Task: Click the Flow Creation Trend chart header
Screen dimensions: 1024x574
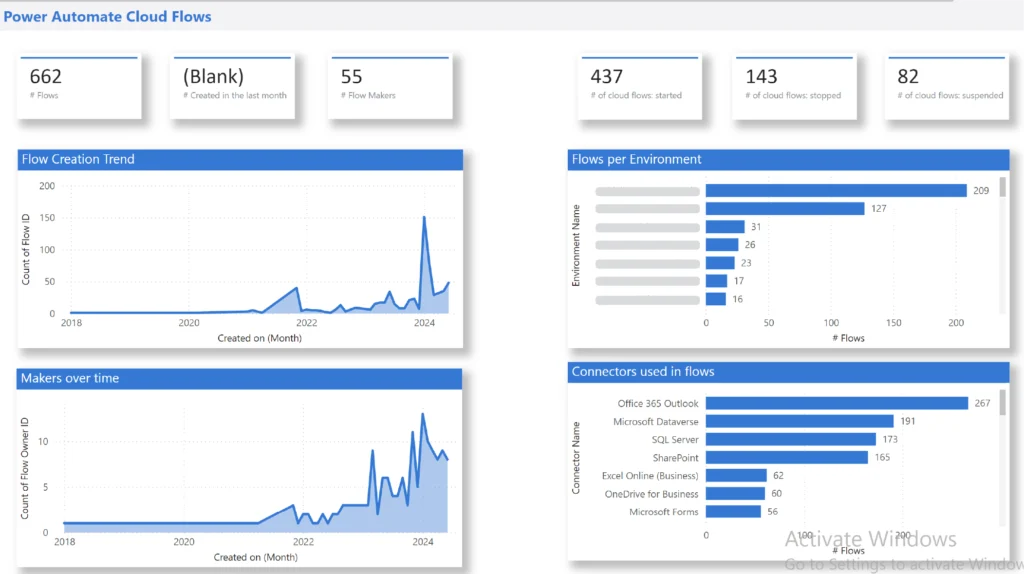Action: coord(240,159)
